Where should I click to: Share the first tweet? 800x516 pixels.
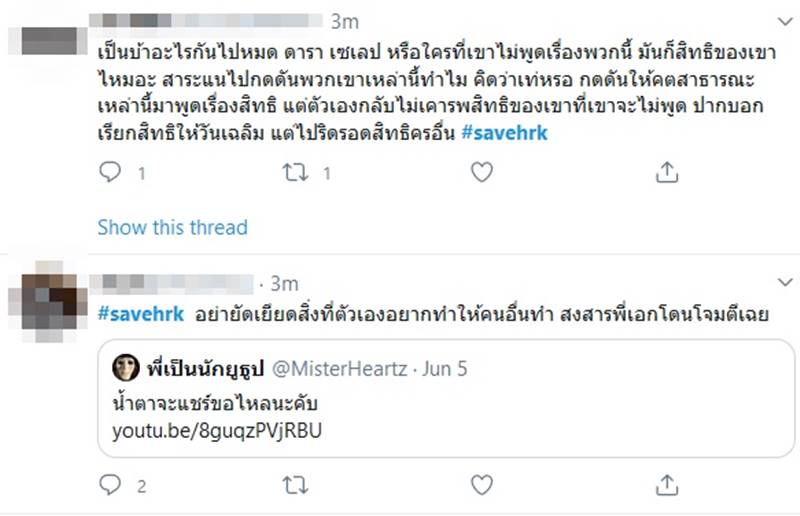pos(667,173)
